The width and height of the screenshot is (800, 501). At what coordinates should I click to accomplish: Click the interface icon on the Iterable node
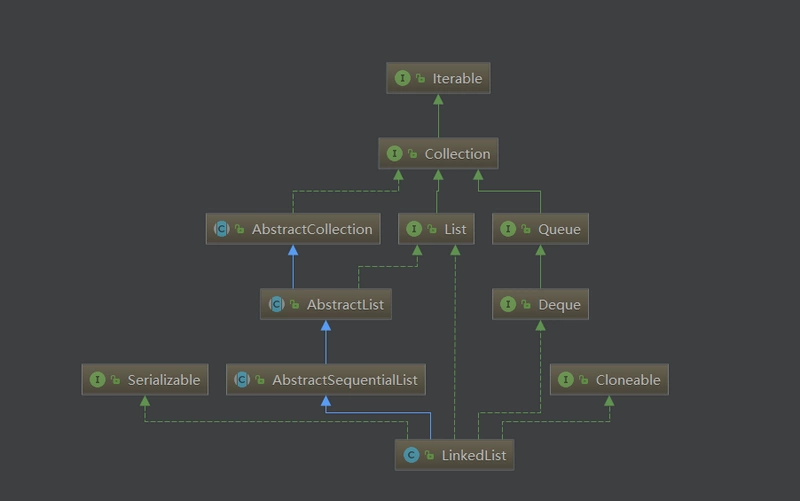402,78
